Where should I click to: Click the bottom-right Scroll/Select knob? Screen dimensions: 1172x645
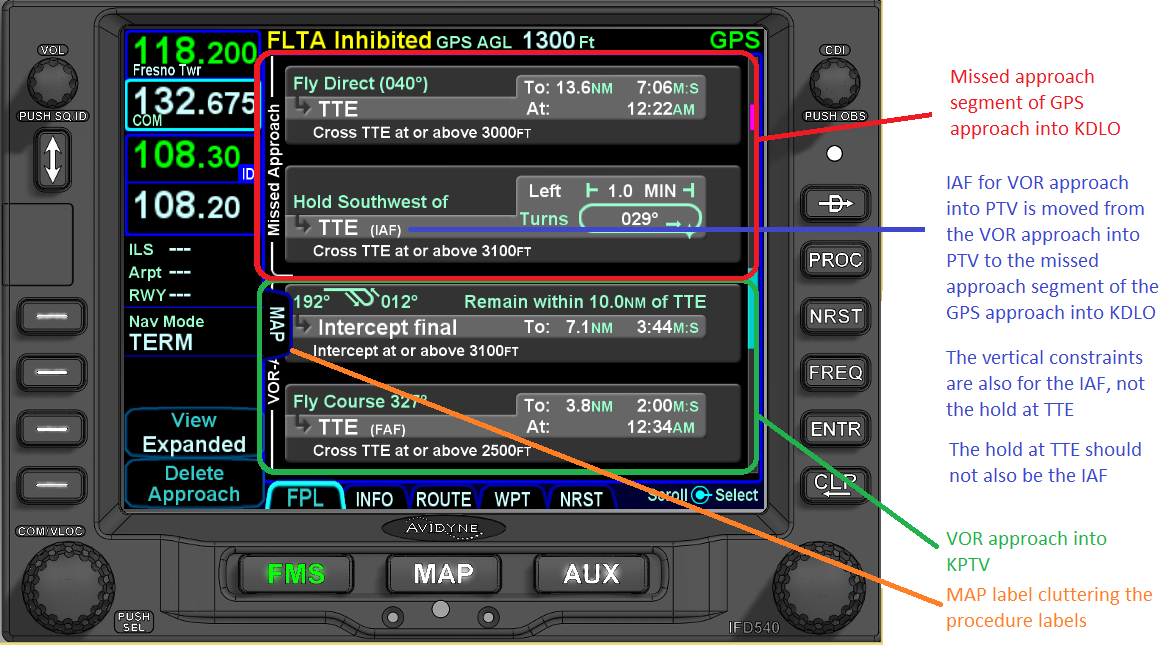pos(818,587)
